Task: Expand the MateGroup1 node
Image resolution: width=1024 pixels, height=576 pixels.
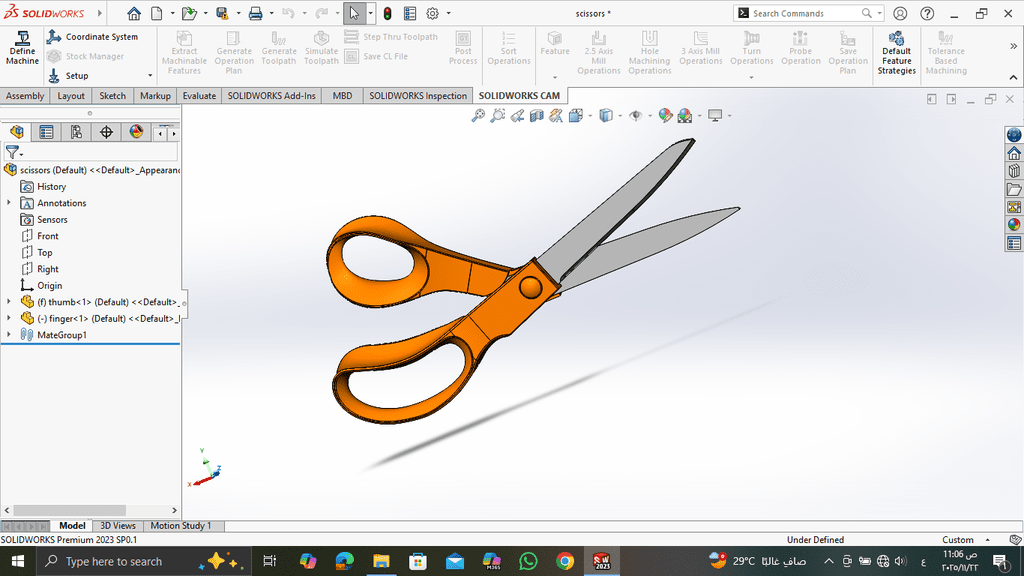Action: 9,335
